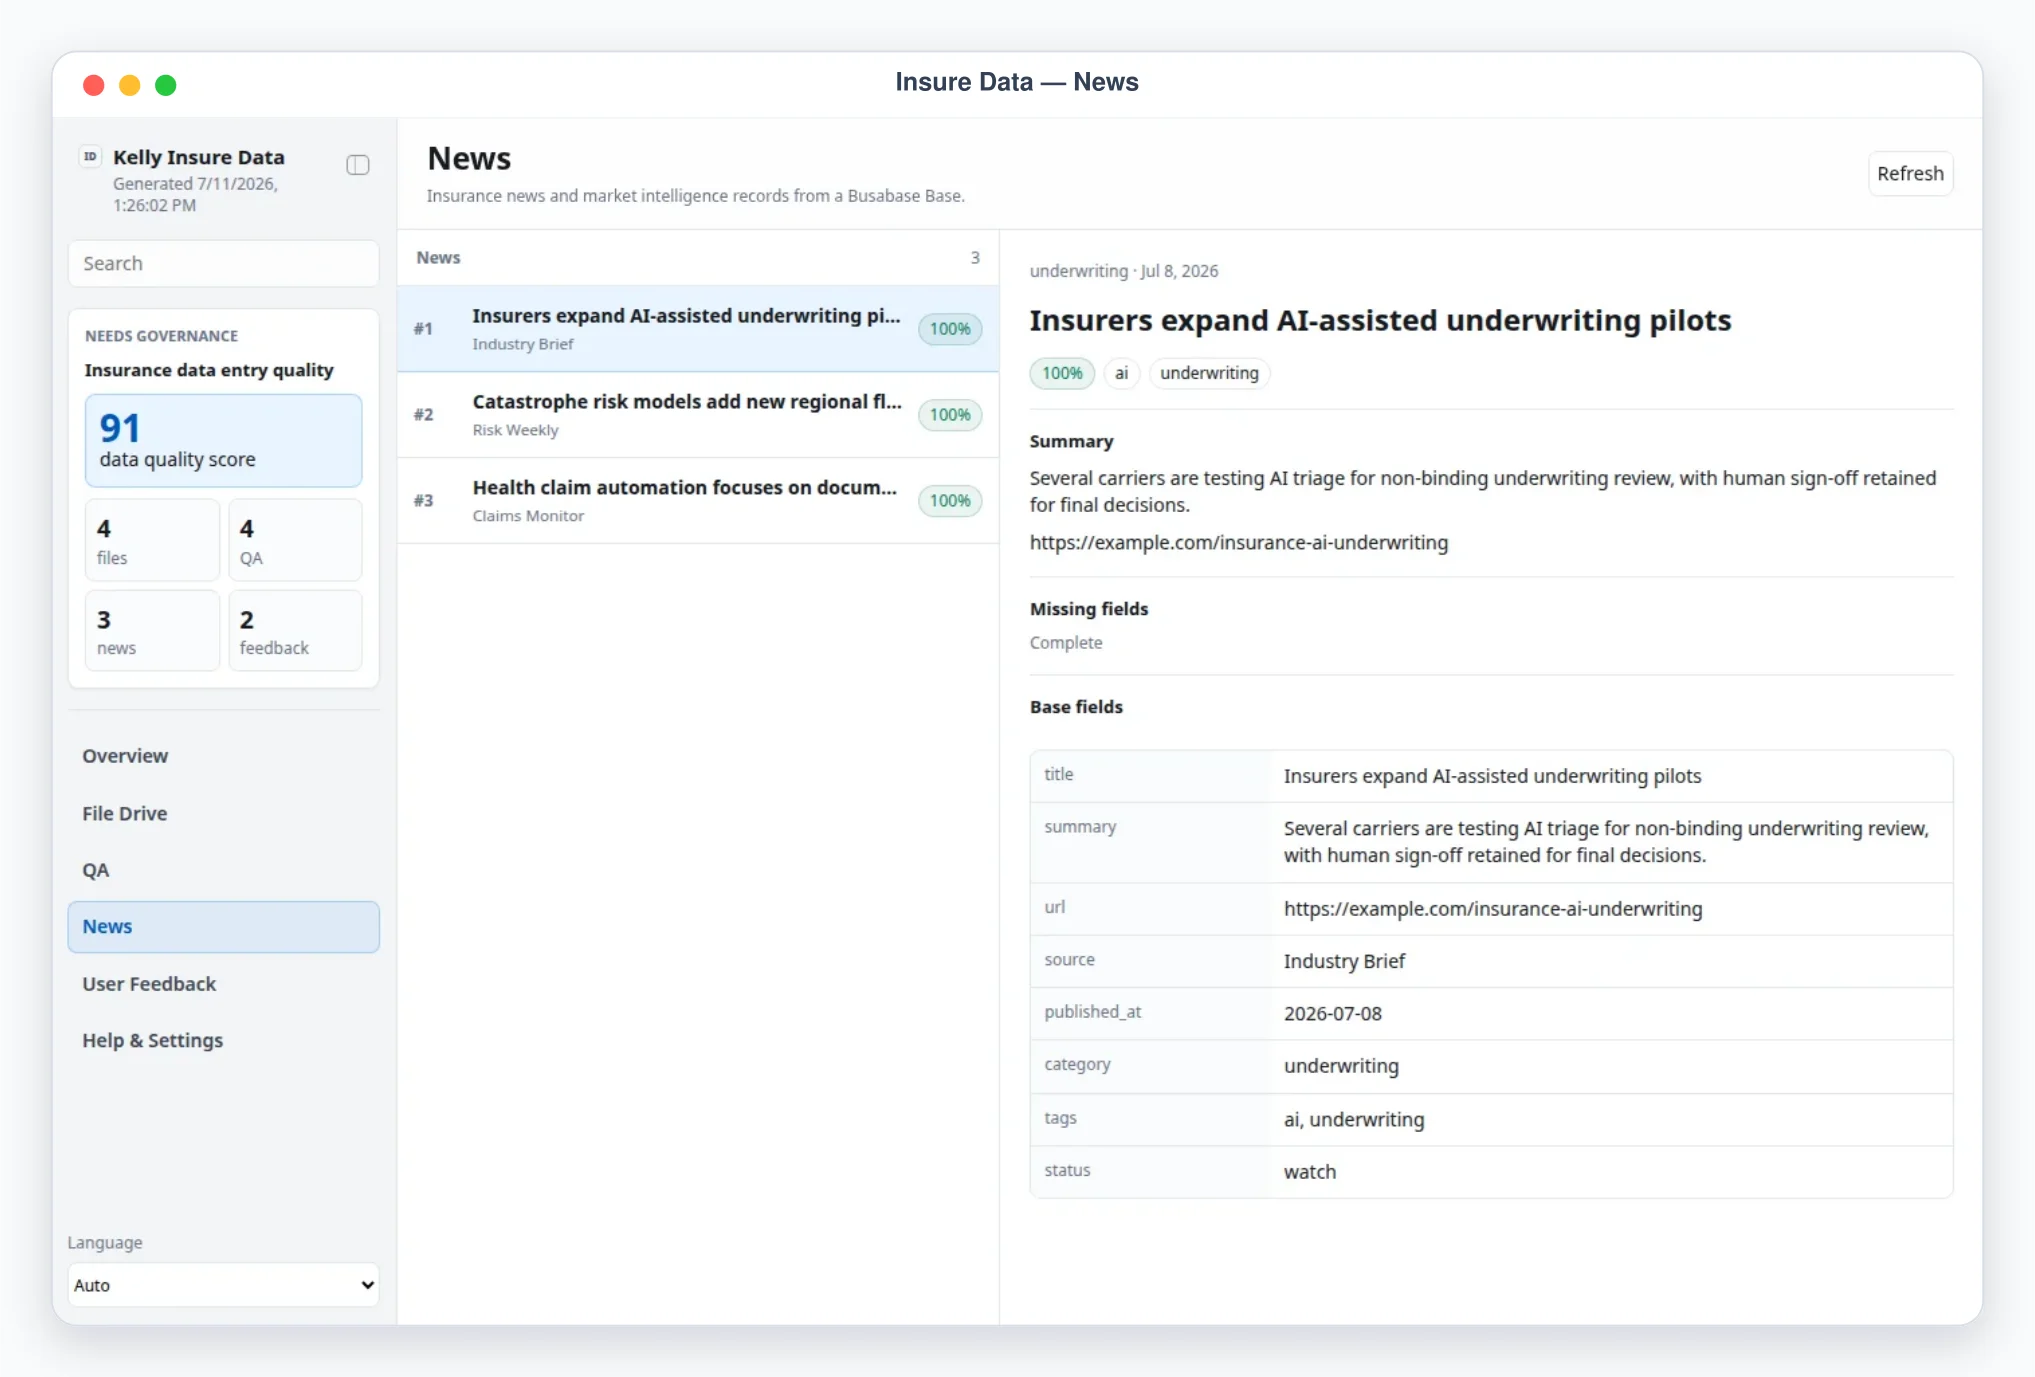Image resolution: width=2035 pixels, height=1377 pixels.
Task: Click the Refresh button
Action: (1910, 174)
